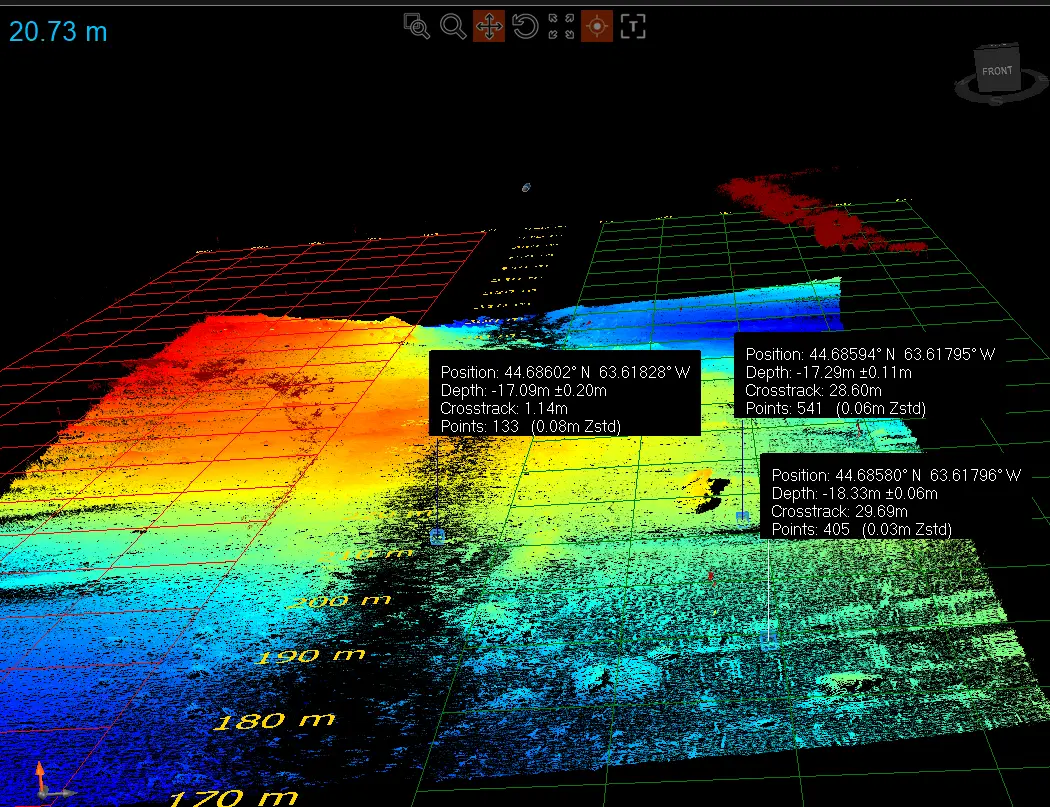Select the zoom-to-area magnifier tool
The height and width of the screenshot is (807, 1050).
pos(417,27)
